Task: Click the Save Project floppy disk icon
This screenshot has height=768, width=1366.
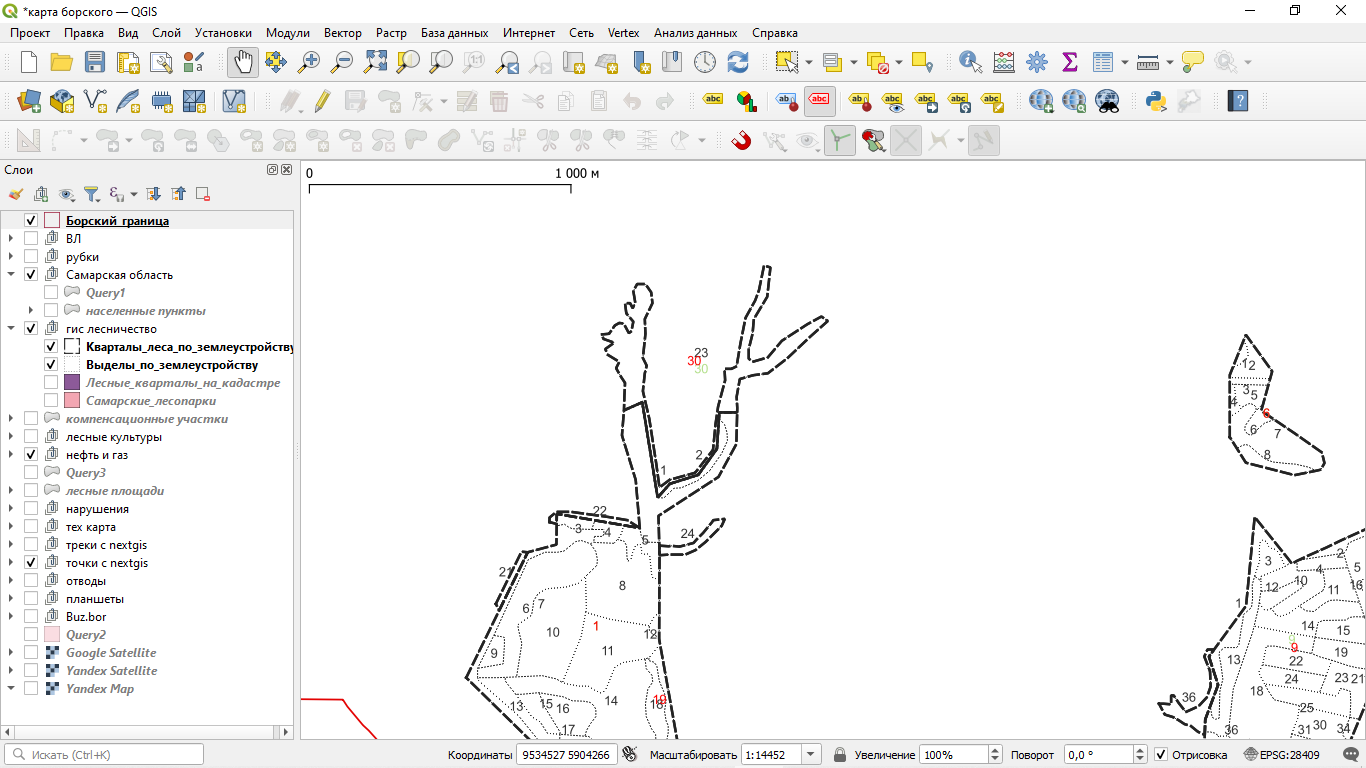Action: 94,62
